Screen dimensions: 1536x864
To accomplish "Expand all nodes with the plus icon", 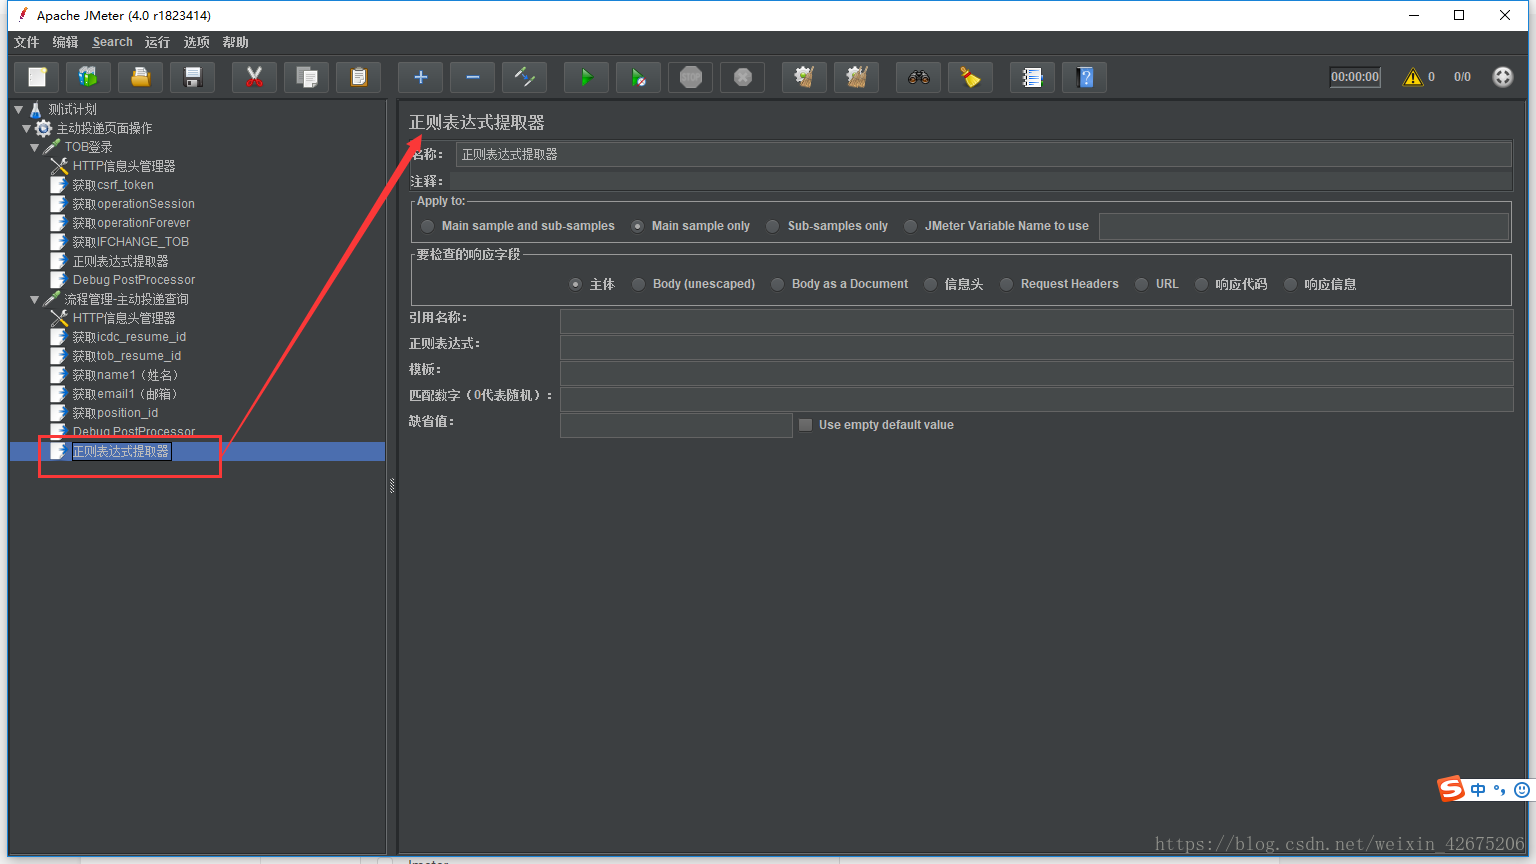I will click(x=421, y=77).
